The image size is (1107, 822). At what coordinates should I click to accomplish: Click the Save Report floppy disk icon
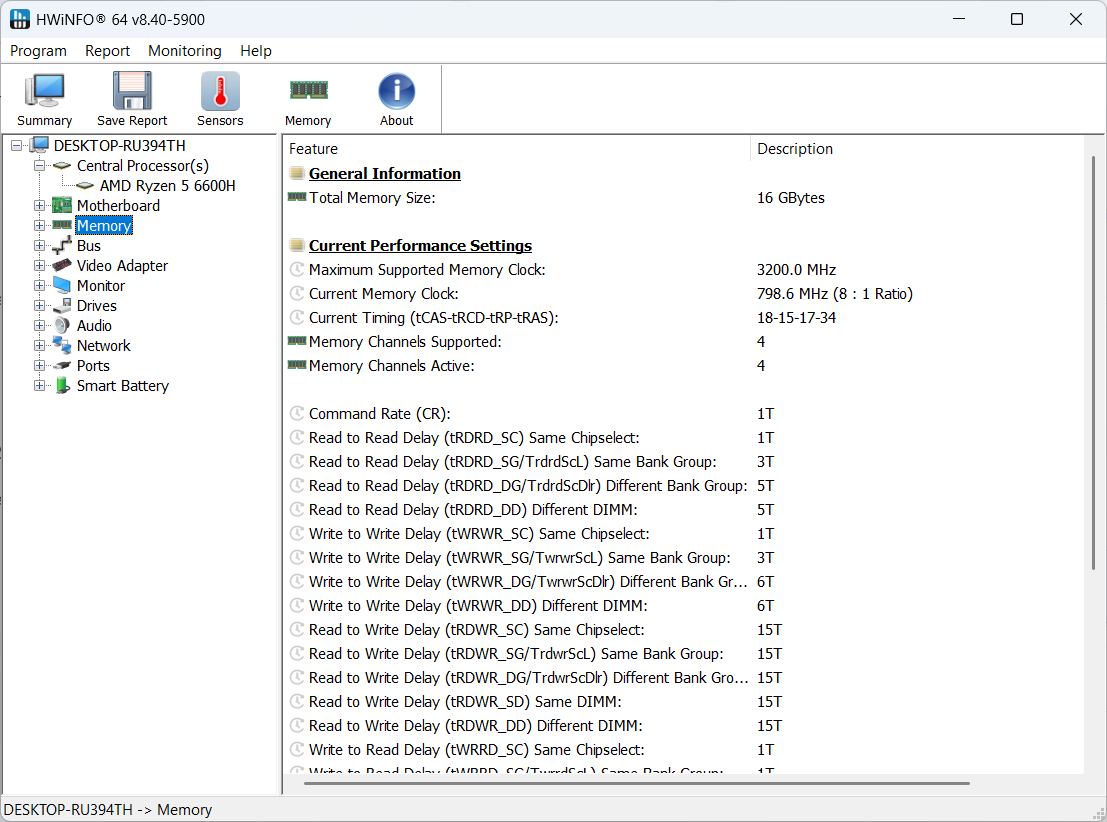coord(132,92)
